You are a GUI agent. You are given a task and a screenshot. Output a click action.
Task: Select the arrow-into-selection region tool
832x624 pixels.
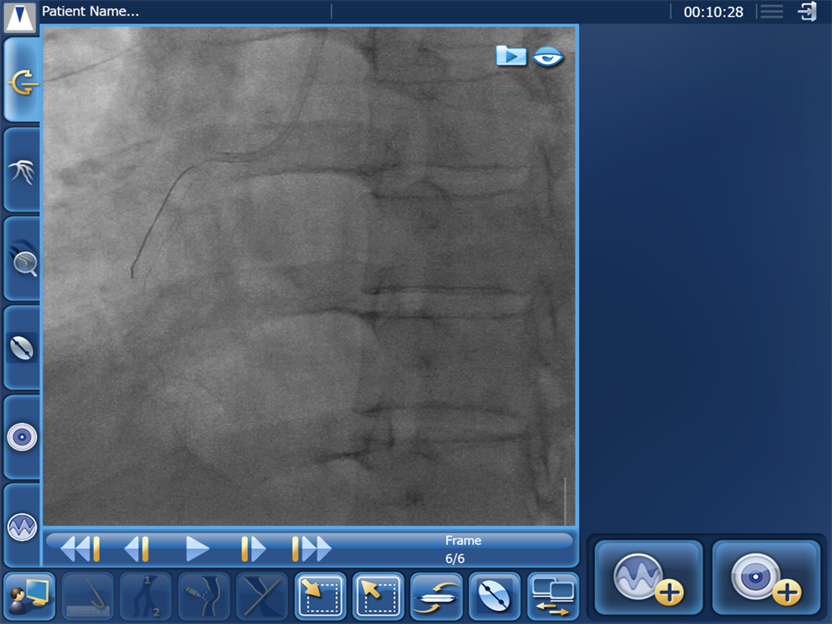[x=320, y=596]
